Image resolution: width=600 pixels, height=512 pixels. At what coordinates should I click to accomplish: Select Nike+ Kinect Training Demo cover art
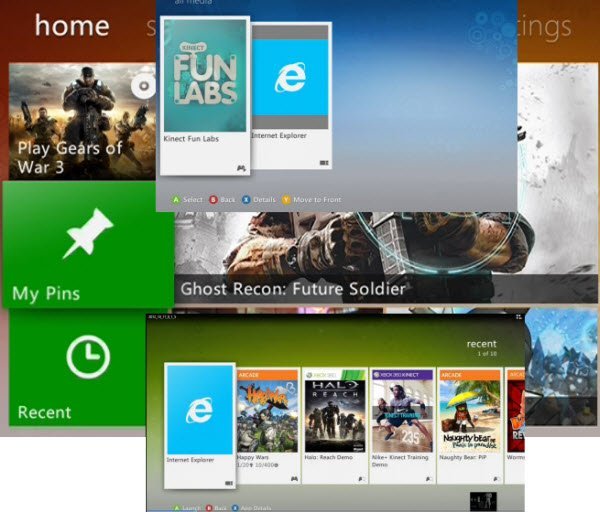(402, 416)
